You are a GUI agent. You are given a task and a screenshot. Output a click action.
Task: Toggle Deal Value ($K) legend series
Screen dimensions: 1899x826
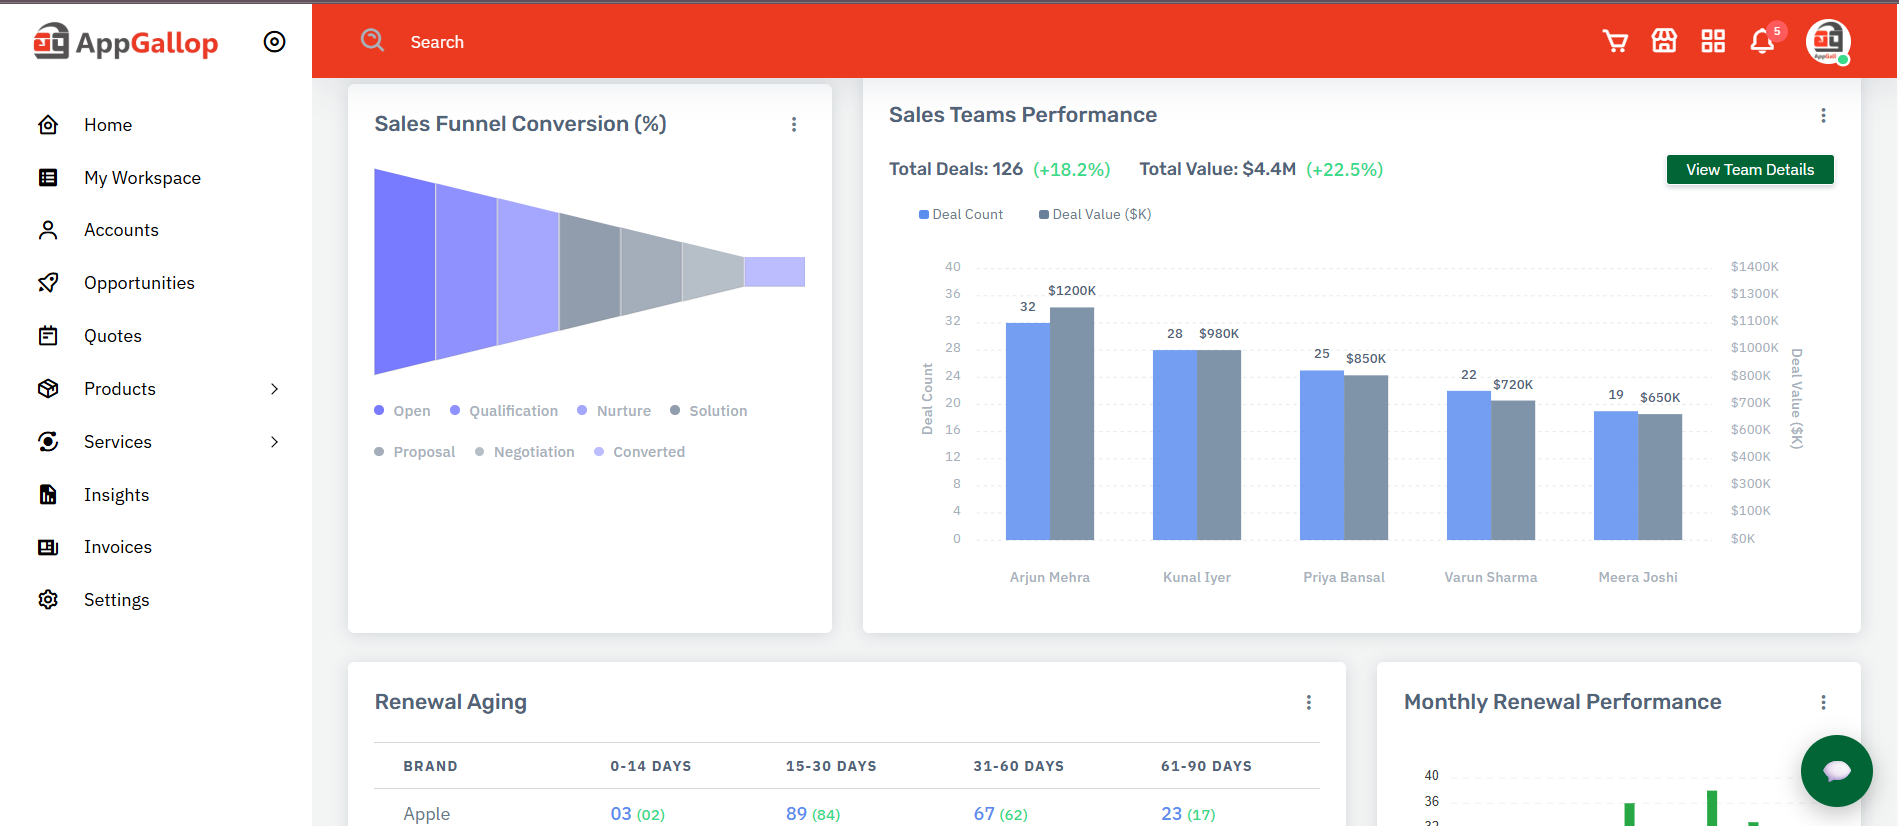click(x=1095, y=214)
